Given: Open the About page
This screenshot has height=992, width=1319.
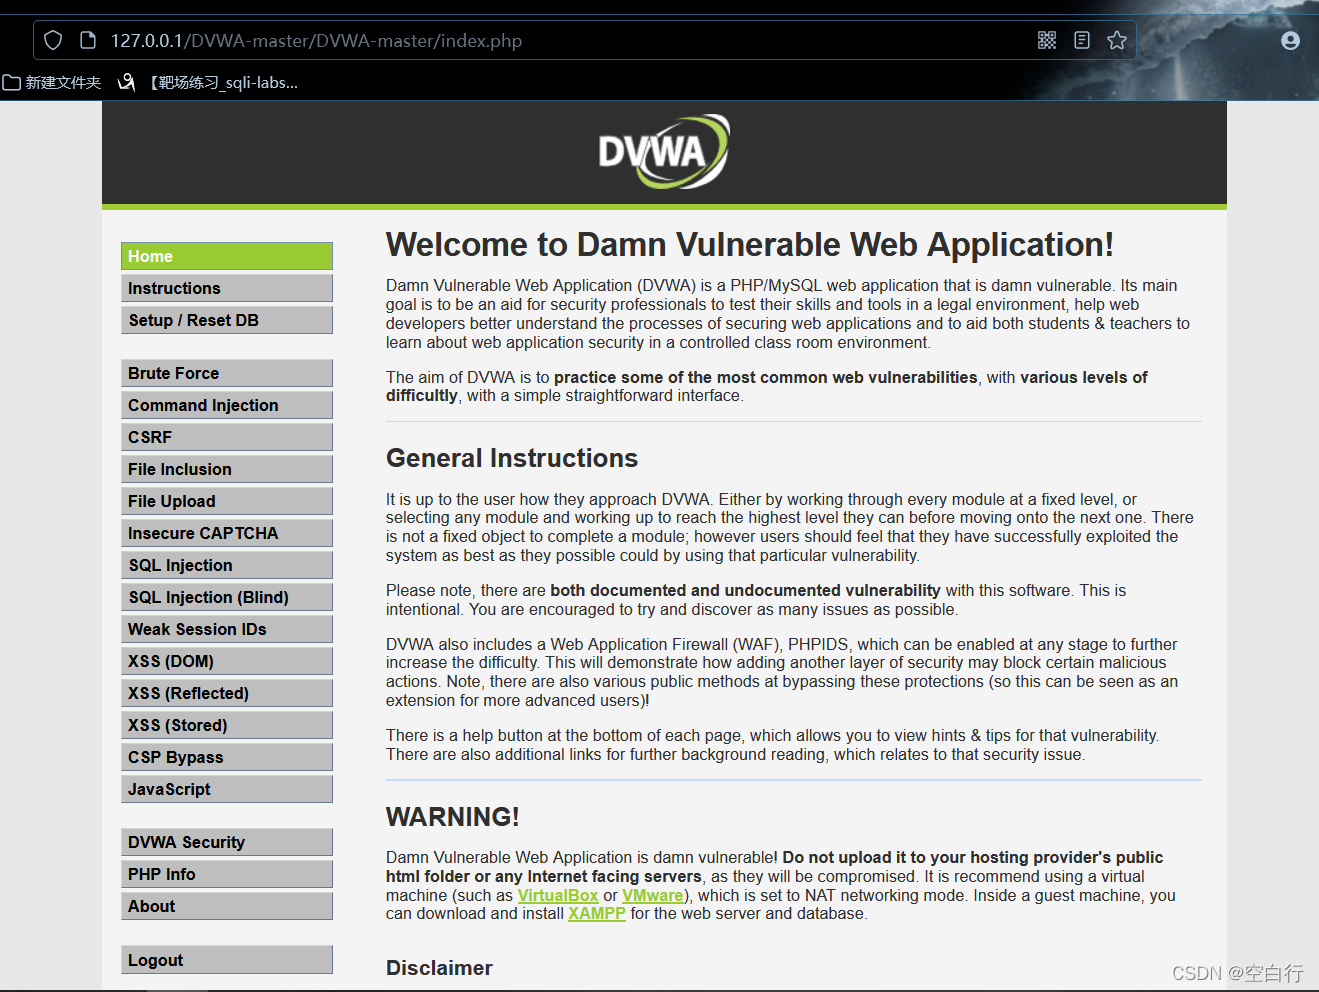Looking at the screenshot, I should tap(227, 906).
